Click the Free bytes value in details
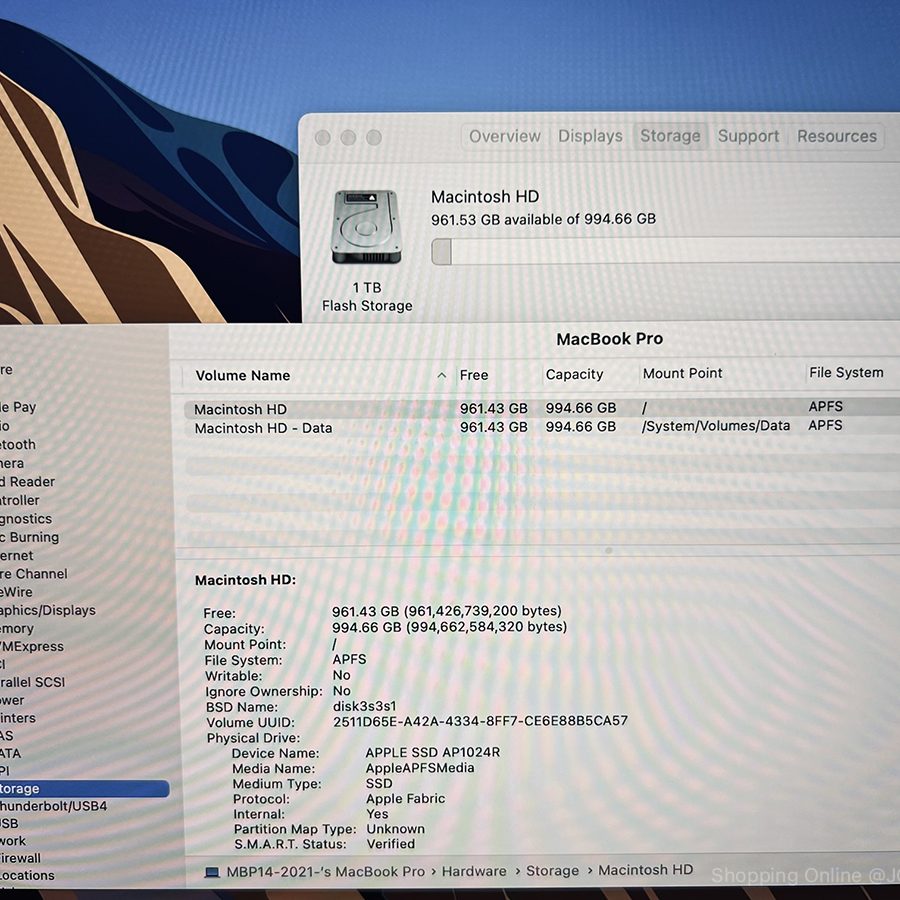 pos(447,611)
